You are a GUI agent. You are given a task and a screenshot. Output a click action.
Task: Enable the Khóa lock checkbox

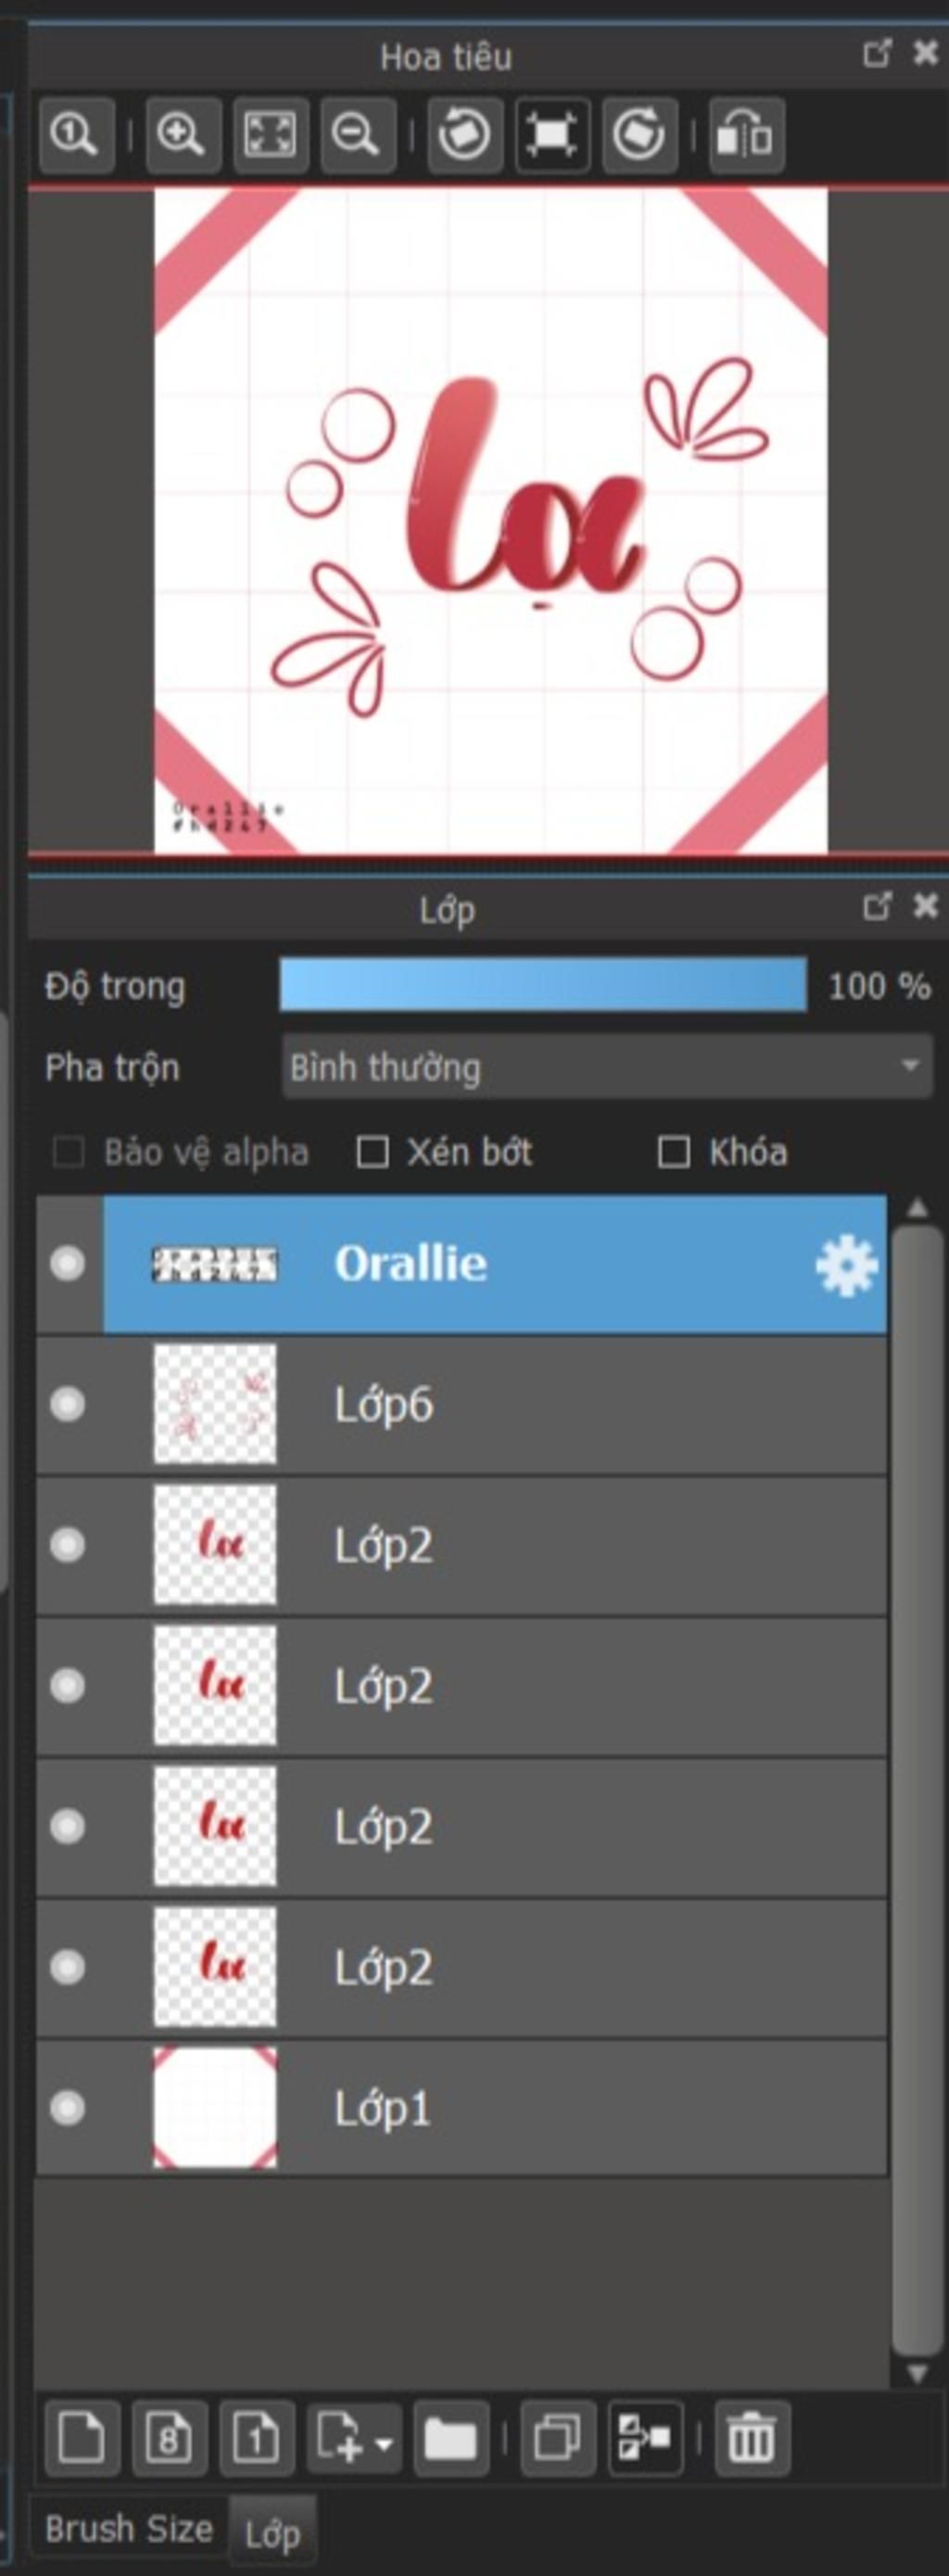(x=673, y=1152)
